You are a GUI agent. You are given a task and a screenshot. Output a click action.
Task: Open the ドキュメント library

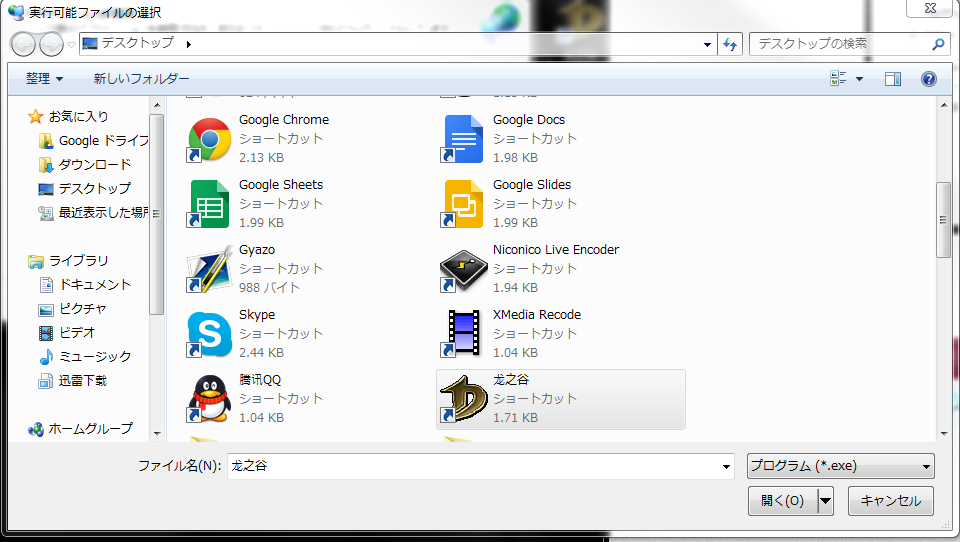(x=84, y=285)
